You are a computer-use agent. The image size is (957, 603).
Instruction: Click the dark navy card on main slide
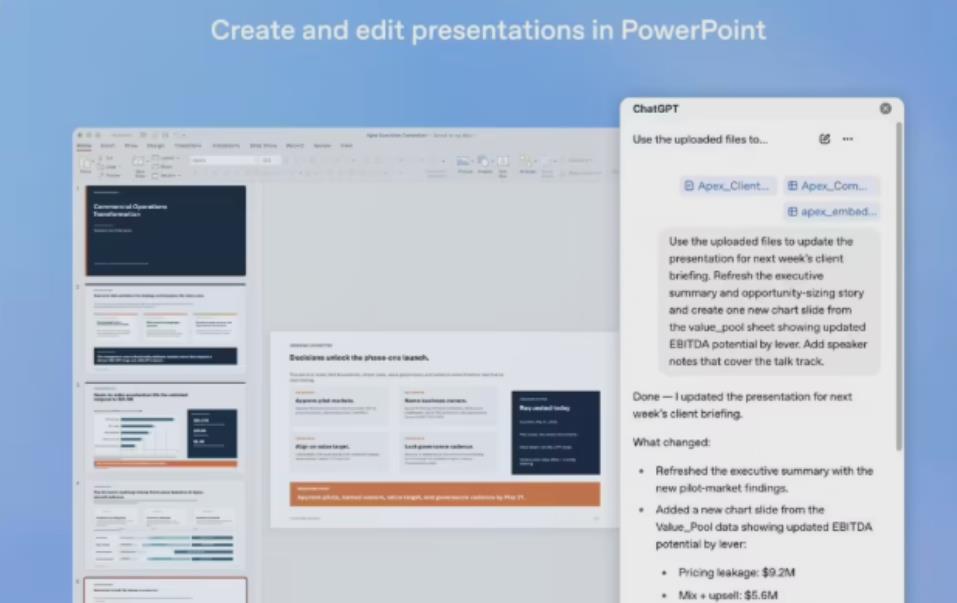[x=555, y=433]
